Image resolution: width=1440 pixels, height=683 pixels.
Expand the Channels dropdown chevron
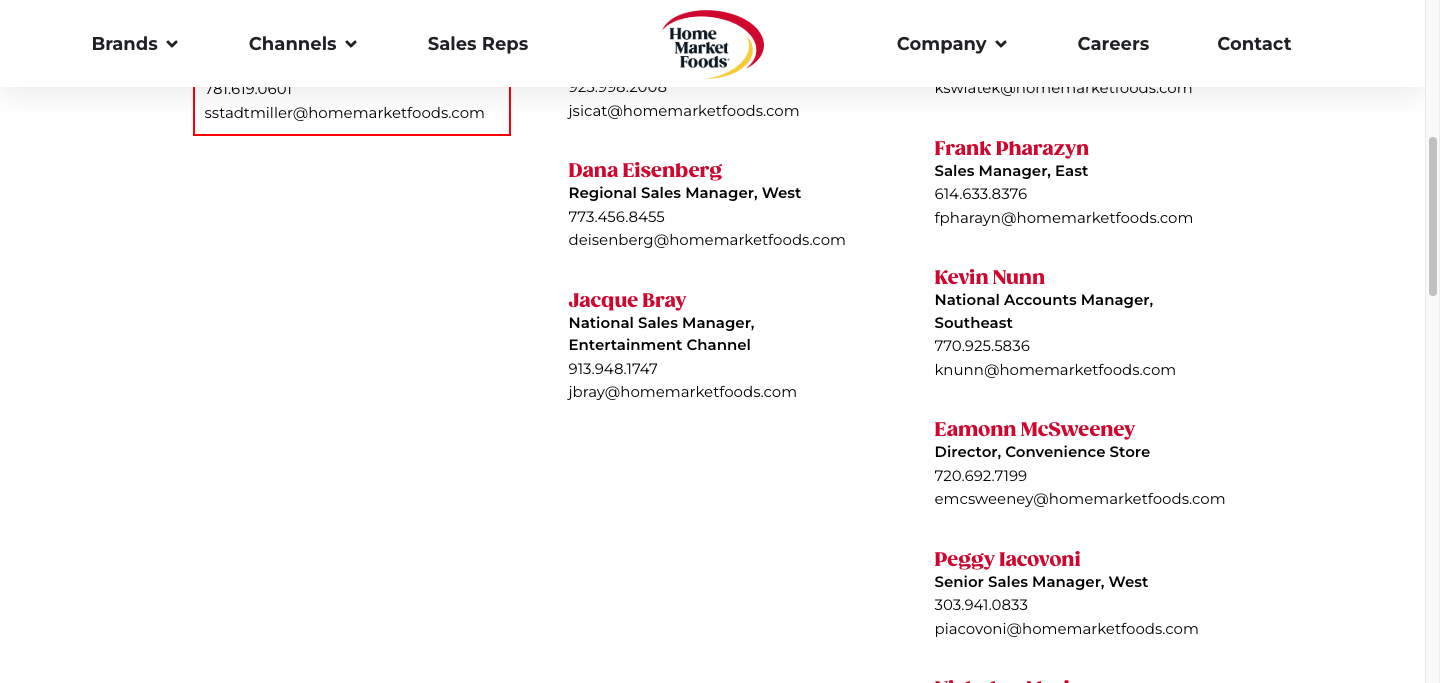click(351, 44)
